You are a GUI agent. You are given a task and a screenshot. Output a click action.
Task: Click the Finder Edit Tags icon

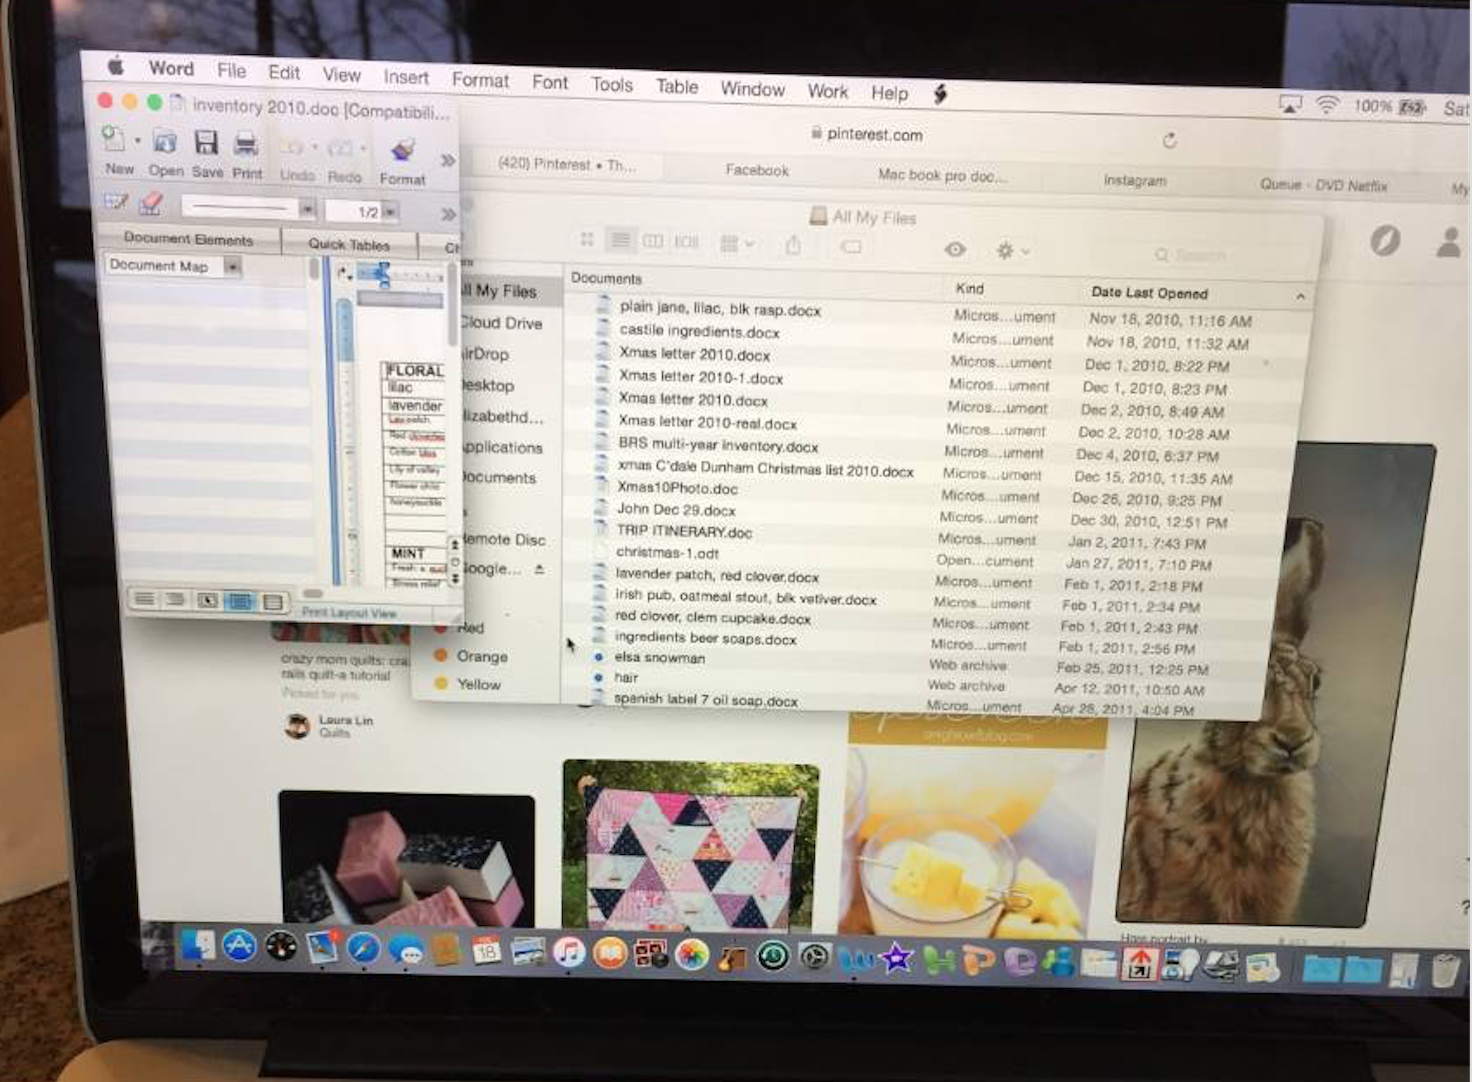(851, 246)
